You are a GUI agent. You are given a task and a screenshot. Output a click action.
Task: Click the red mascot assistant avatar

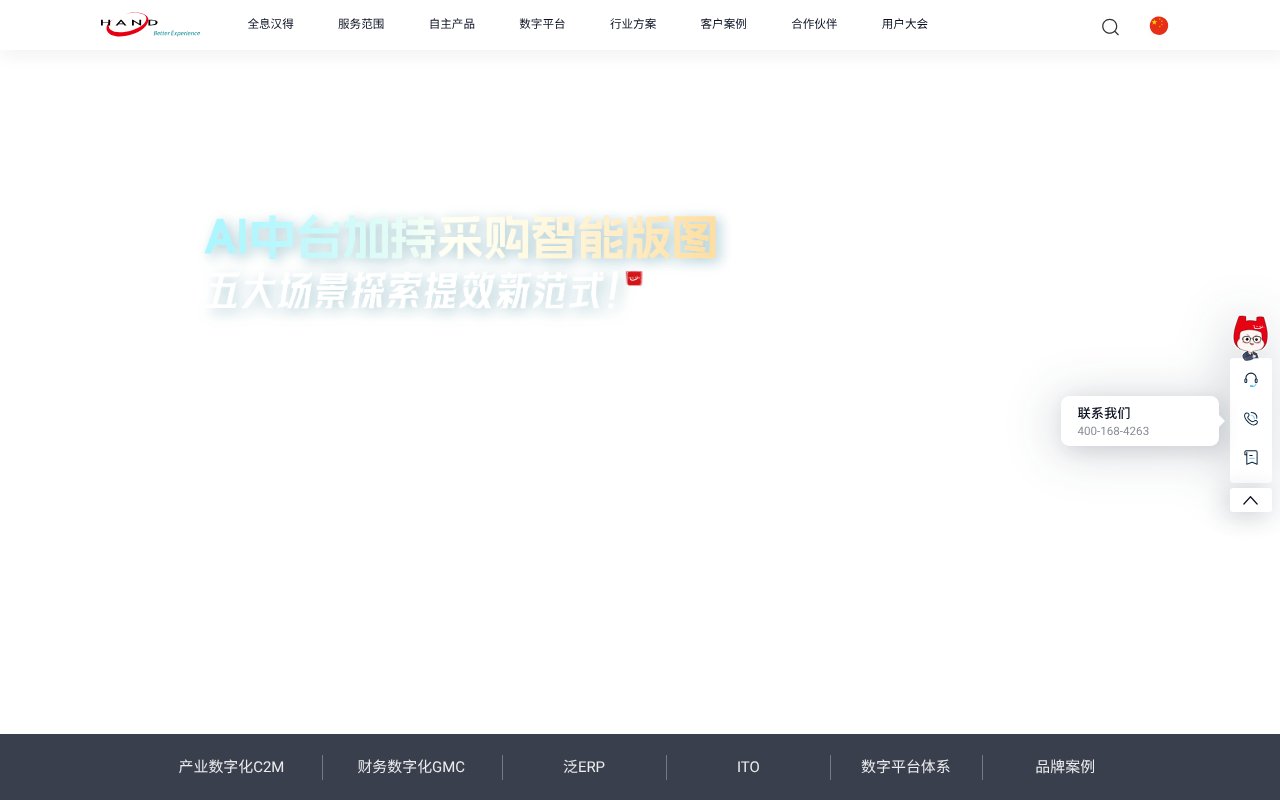(1251, 334)
